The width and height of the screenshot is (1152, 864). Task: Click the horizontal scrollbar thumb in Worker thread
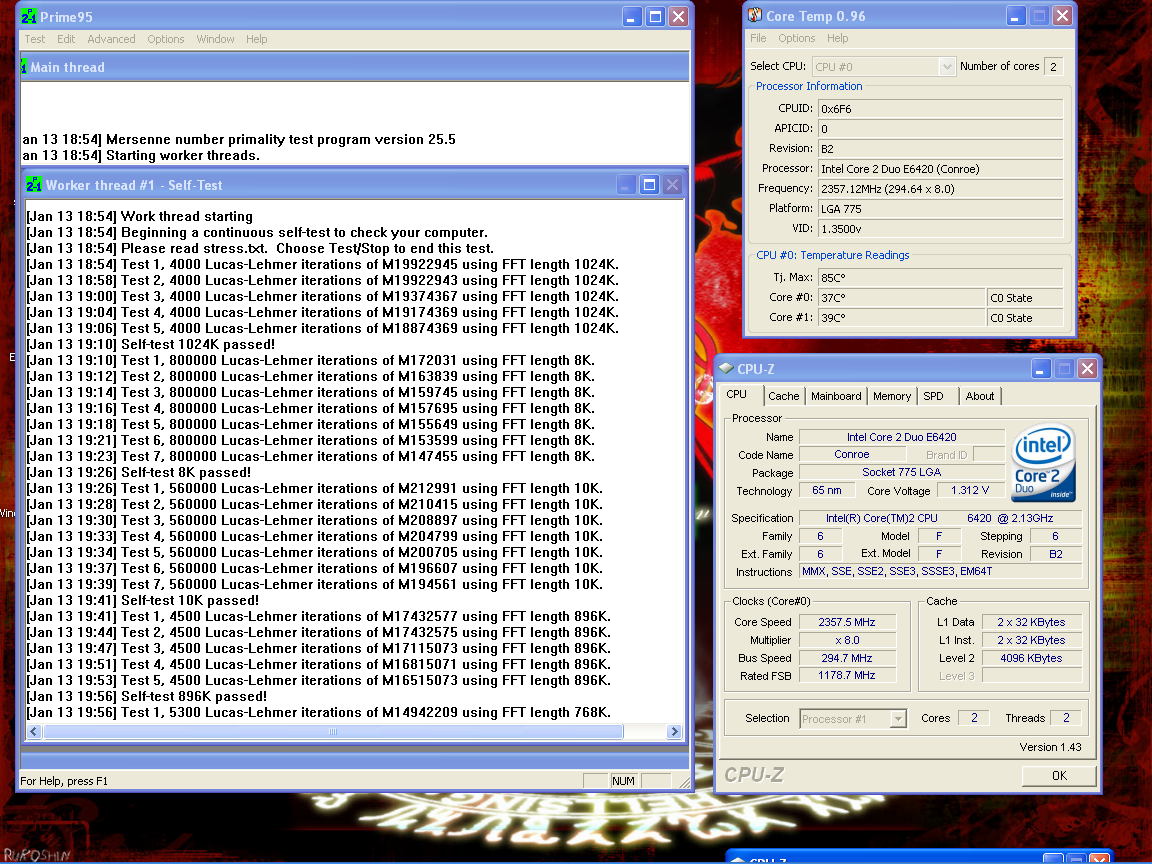(333, 732)
